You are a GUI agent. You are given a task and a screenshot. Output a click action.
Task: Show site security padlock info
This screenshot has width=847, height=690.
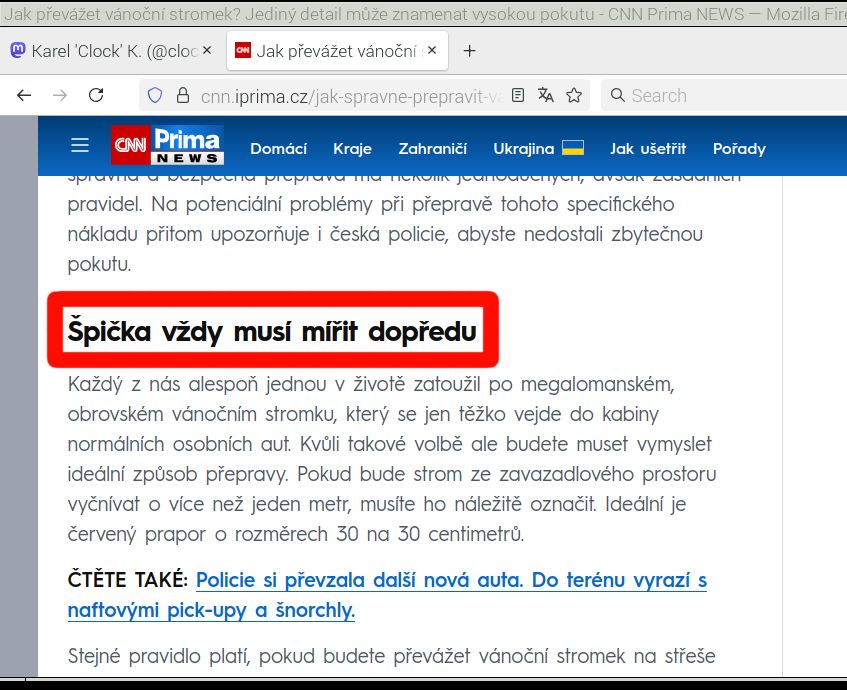point(182,96)
